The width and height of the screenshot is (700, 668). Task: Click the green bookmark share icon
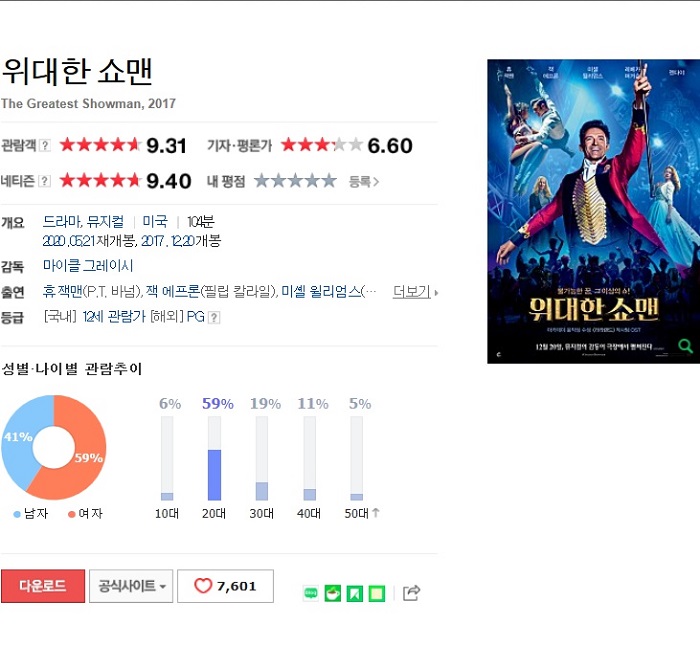tap(355, 593)
